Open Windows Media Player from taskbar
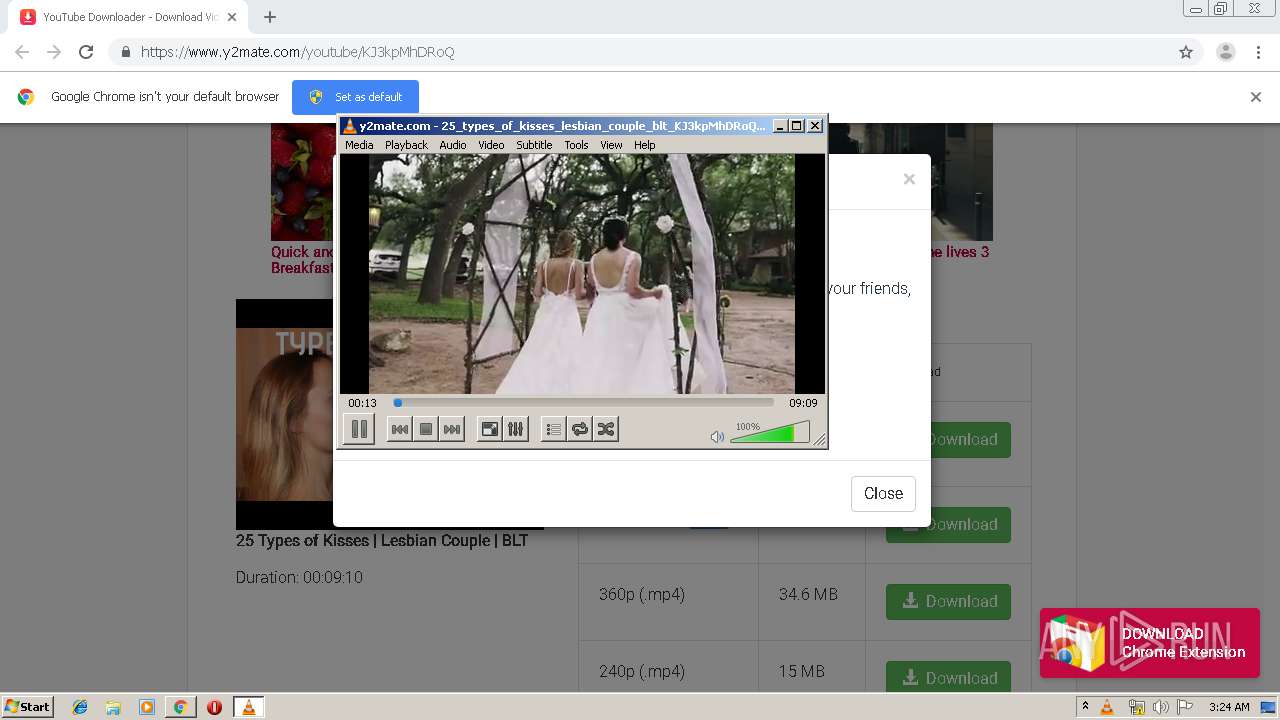Image resolution: width=1280 pixels, height=720 pixels. coord(147,707)
